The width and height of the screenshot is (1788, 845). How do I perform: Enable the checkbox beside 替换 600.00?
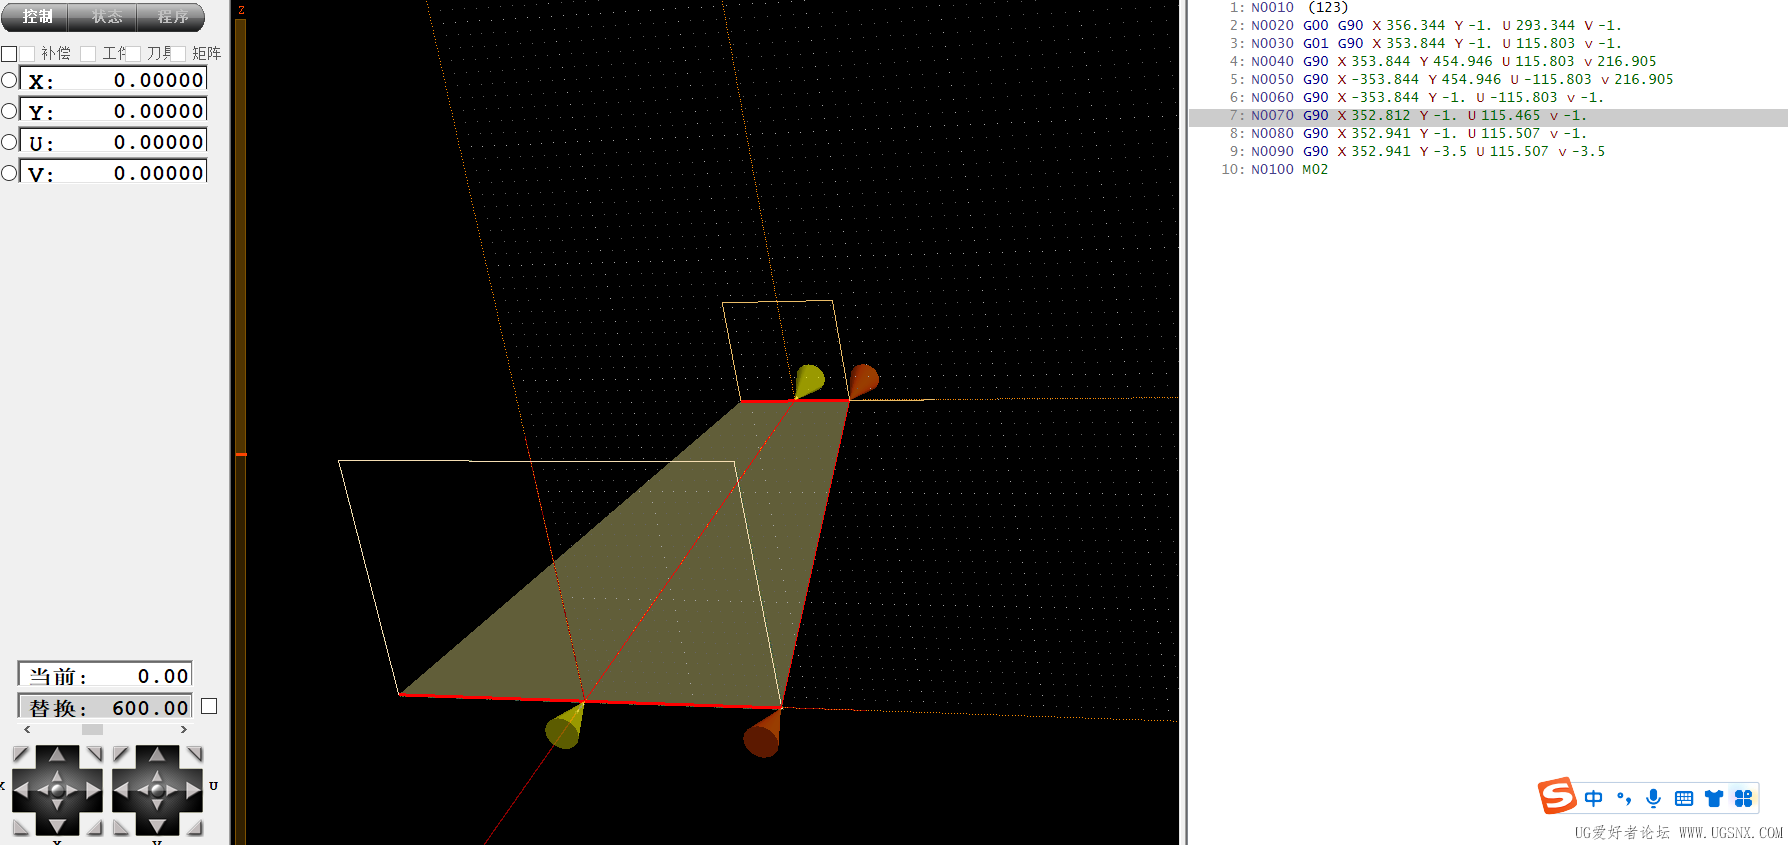pos(209,706)
